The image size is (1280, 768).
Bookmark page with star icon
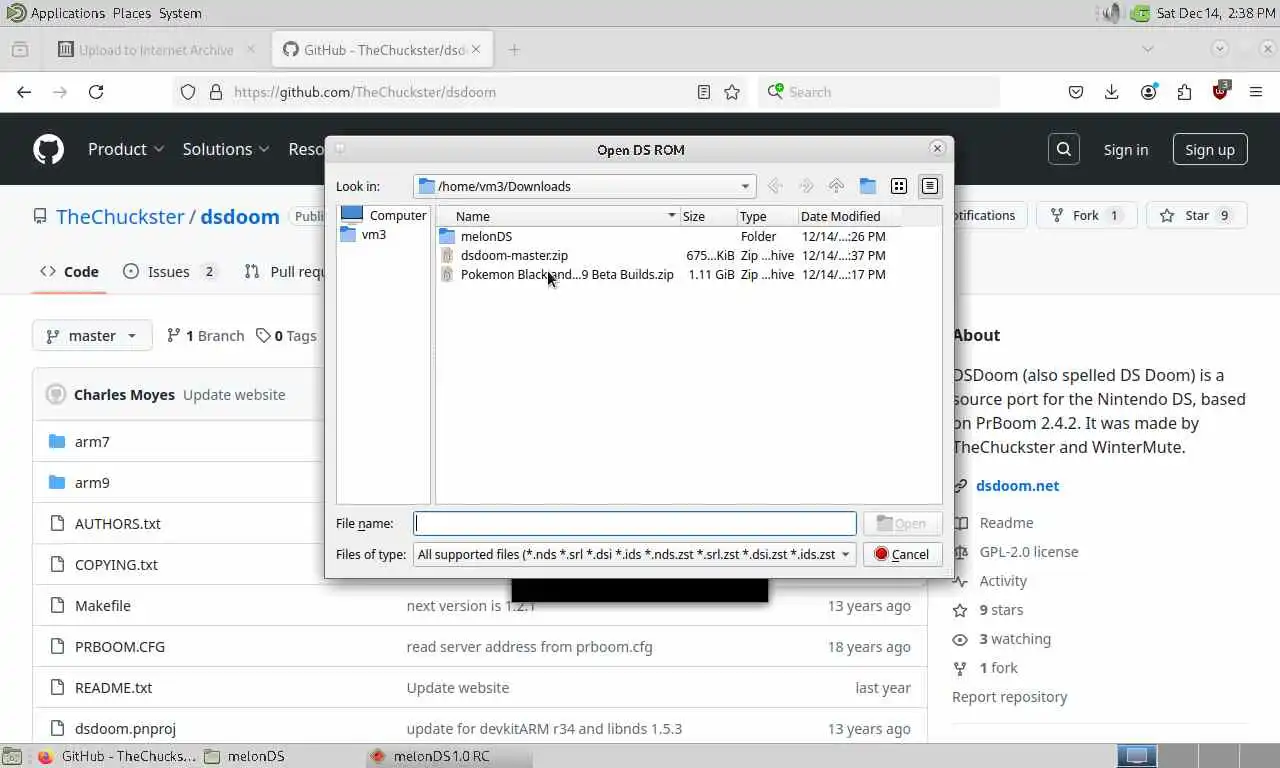[732, 91]
